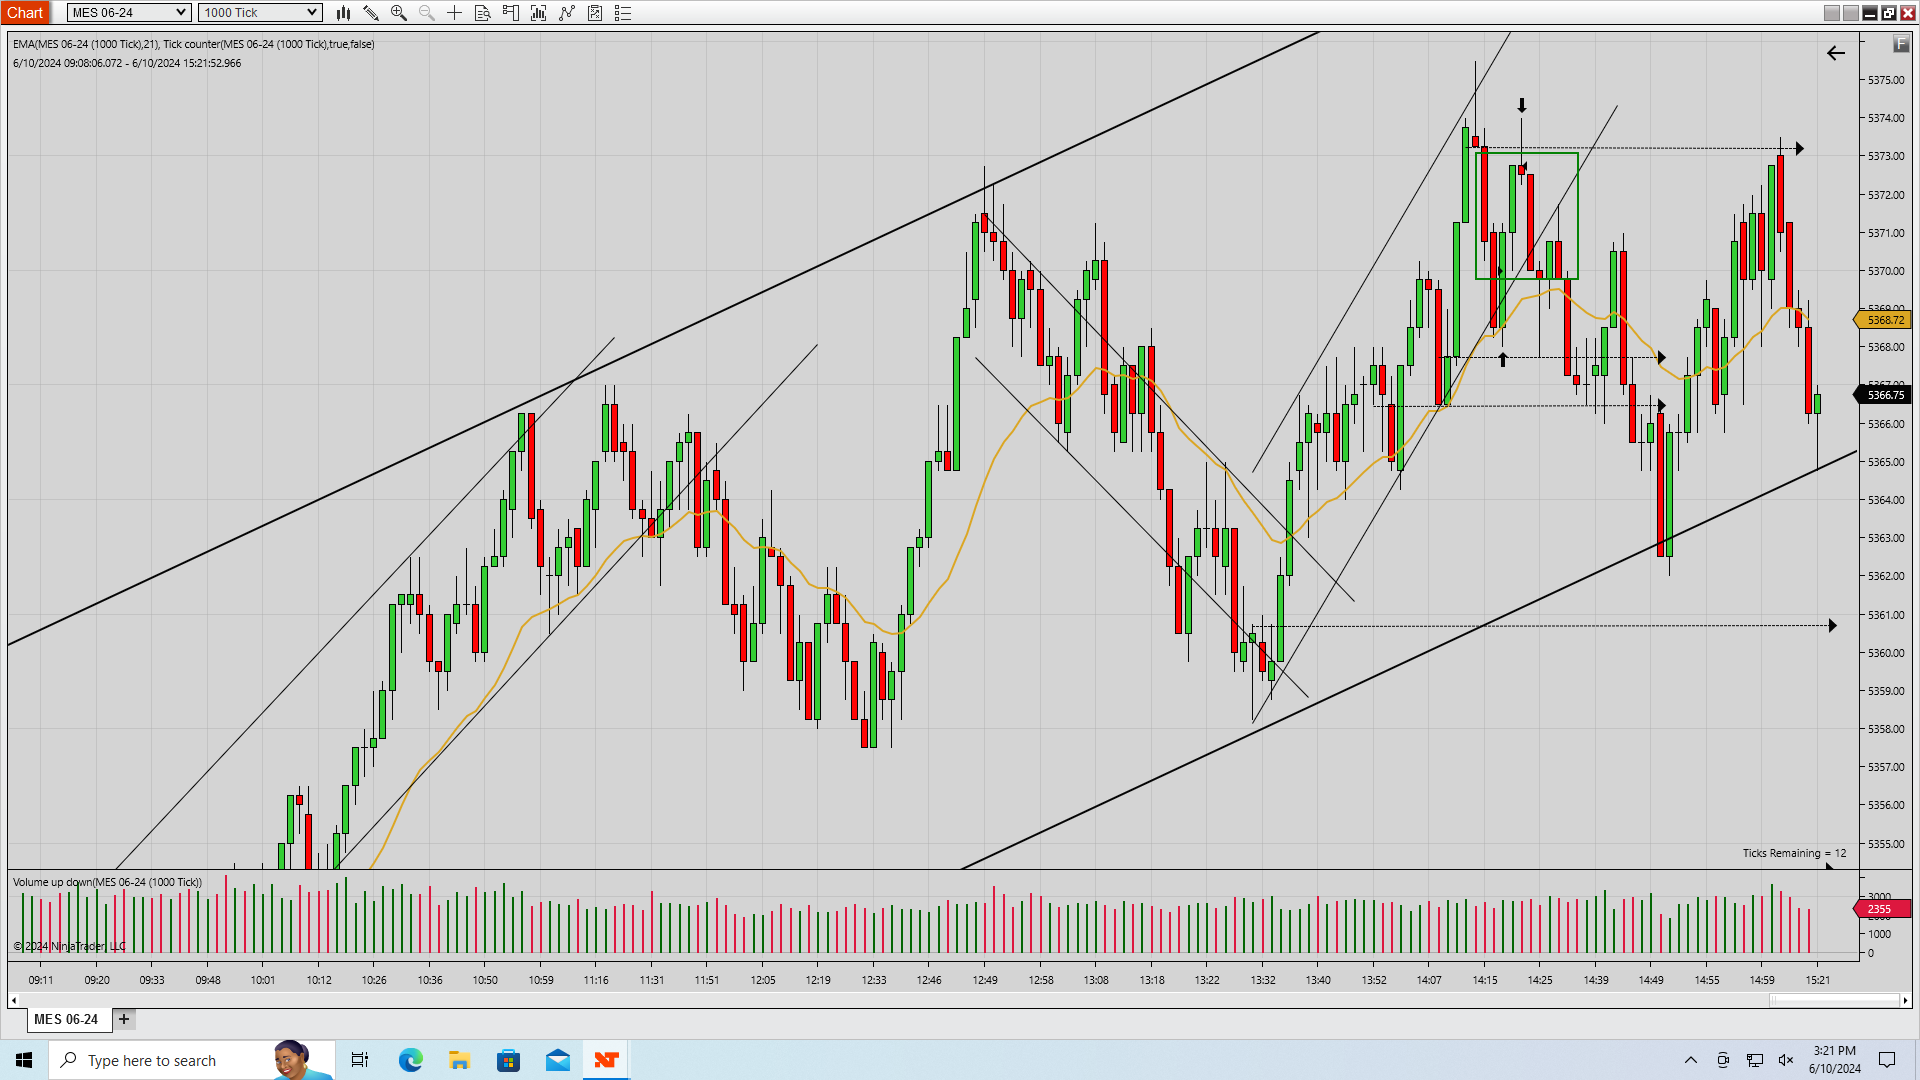Open the data box icon
Screen dimensions: 1920x1080
(x=482, y=13)
